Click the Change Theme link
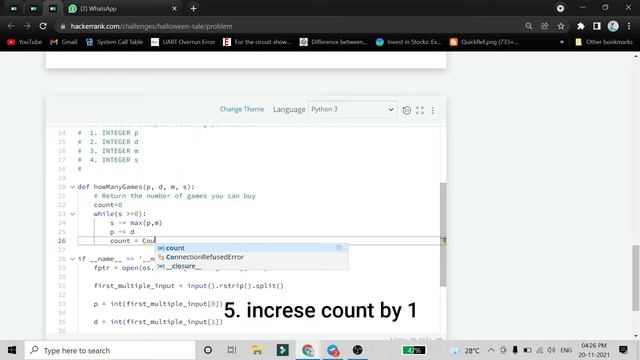Image resolution: width=640 pixels, height=360 pixels. coord(242,109)
